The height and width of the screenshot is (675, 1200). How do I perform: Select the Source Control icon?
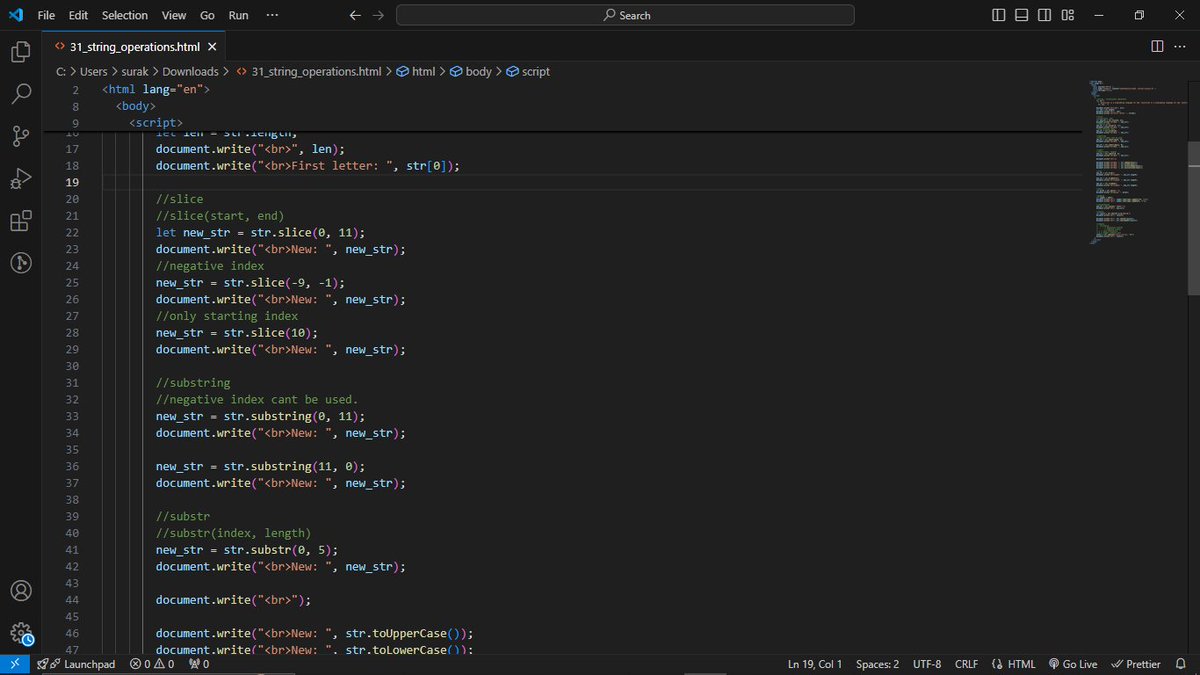tap(21, 136)
